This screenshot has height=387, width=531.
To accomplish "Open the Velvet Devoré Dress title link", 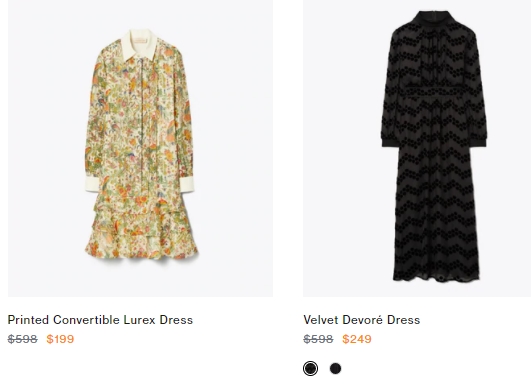I will point(362,320).
